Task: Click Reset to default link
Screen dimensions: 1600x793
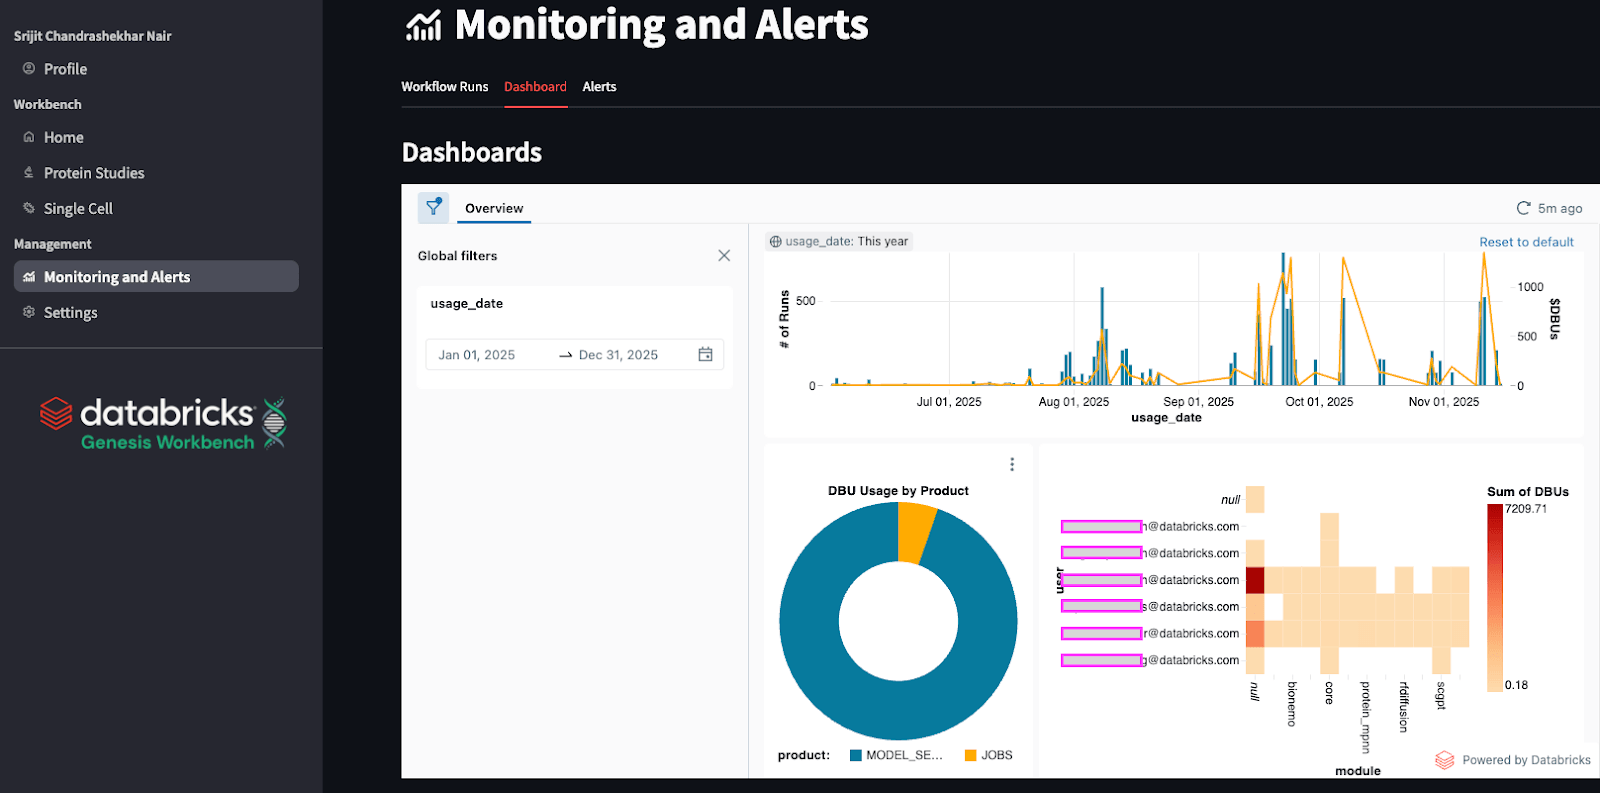Action: (1526, 242)
